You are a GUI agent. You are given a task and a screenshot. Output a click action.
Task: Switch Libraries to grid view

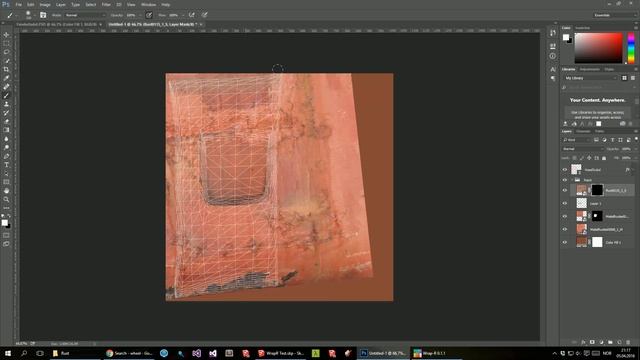click(x=624, y=78)
